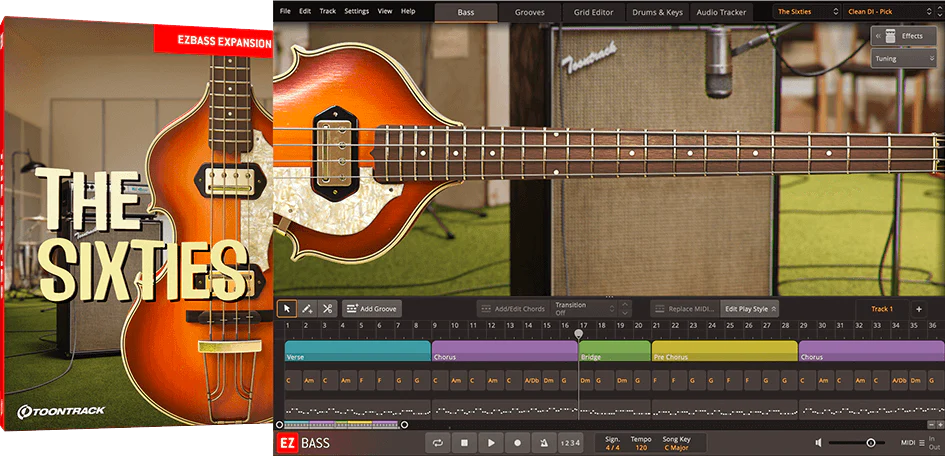Open the Clean DI - Pick preset dropdown
This screenshot has width=945, height=456.
890,12
